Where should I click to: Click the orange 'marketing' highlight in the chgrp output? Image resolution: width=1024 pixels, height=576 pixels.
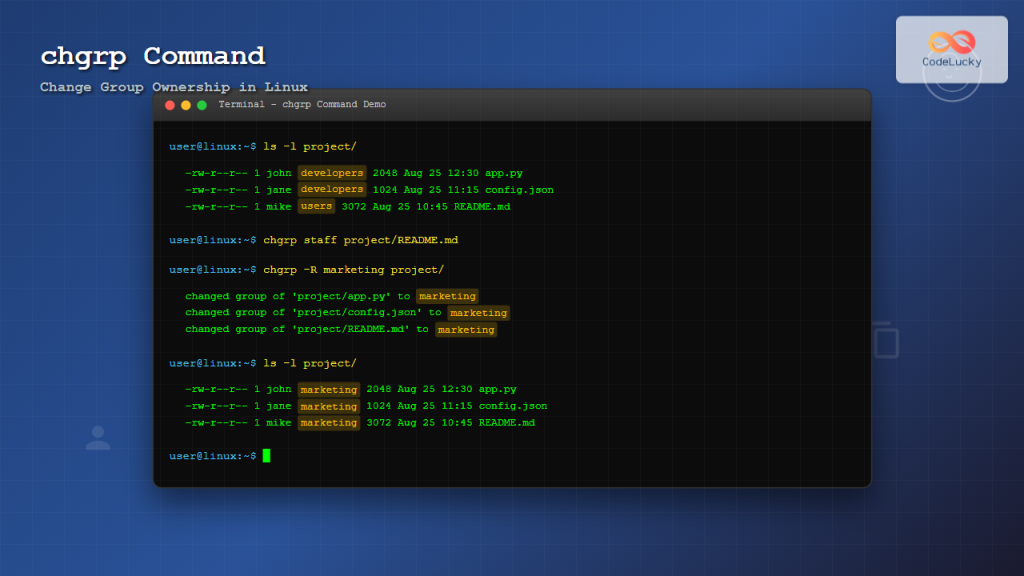click(447, 296)
